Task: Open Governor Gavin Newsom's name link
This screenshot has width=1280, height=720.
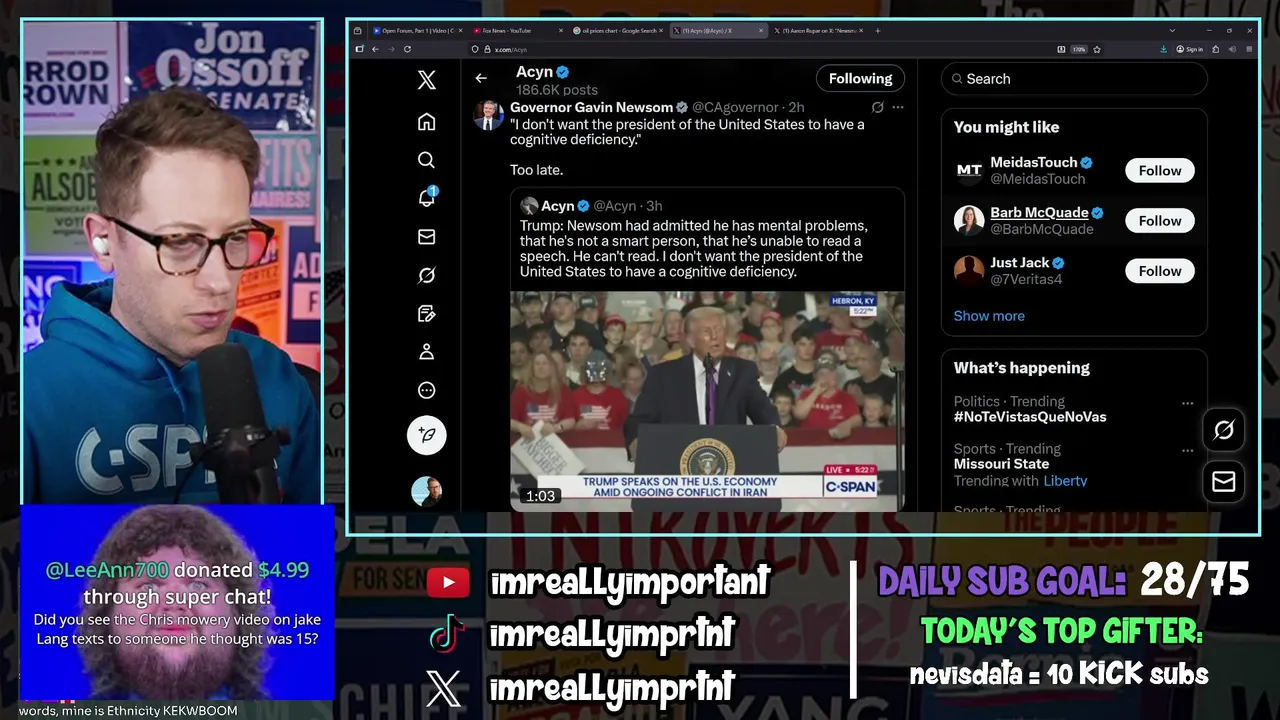Action: (591, 107)
